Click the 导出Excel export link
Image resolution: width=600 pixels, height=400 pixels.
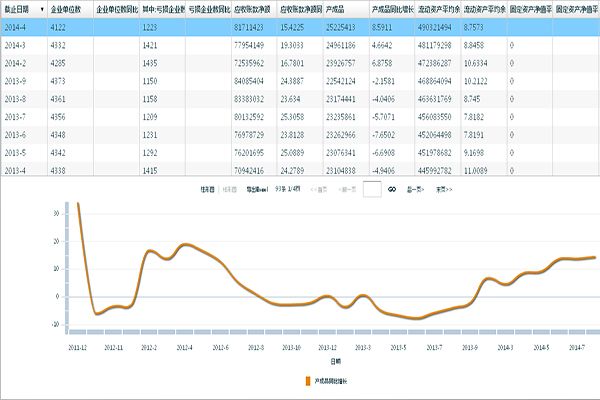point(257,189)
